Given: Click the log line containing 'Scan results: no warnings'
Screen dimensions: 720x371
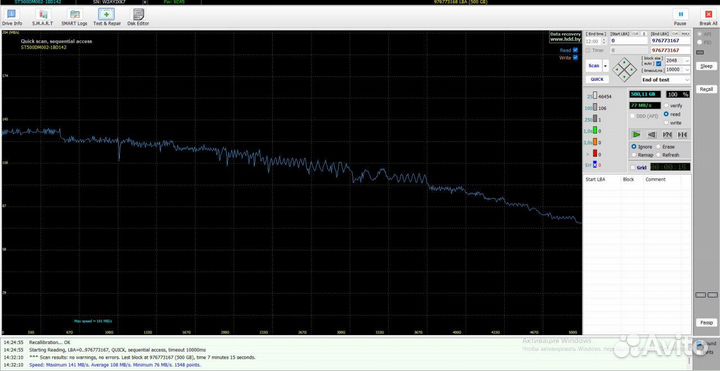Looking at the screenshot, I should 142,357.
